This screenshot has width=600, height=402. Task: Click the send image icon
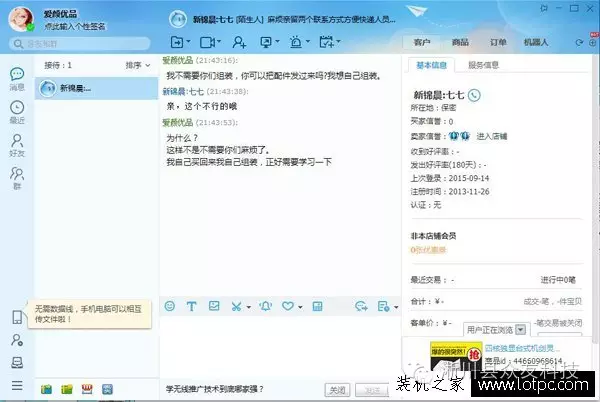tap(214, 306)
